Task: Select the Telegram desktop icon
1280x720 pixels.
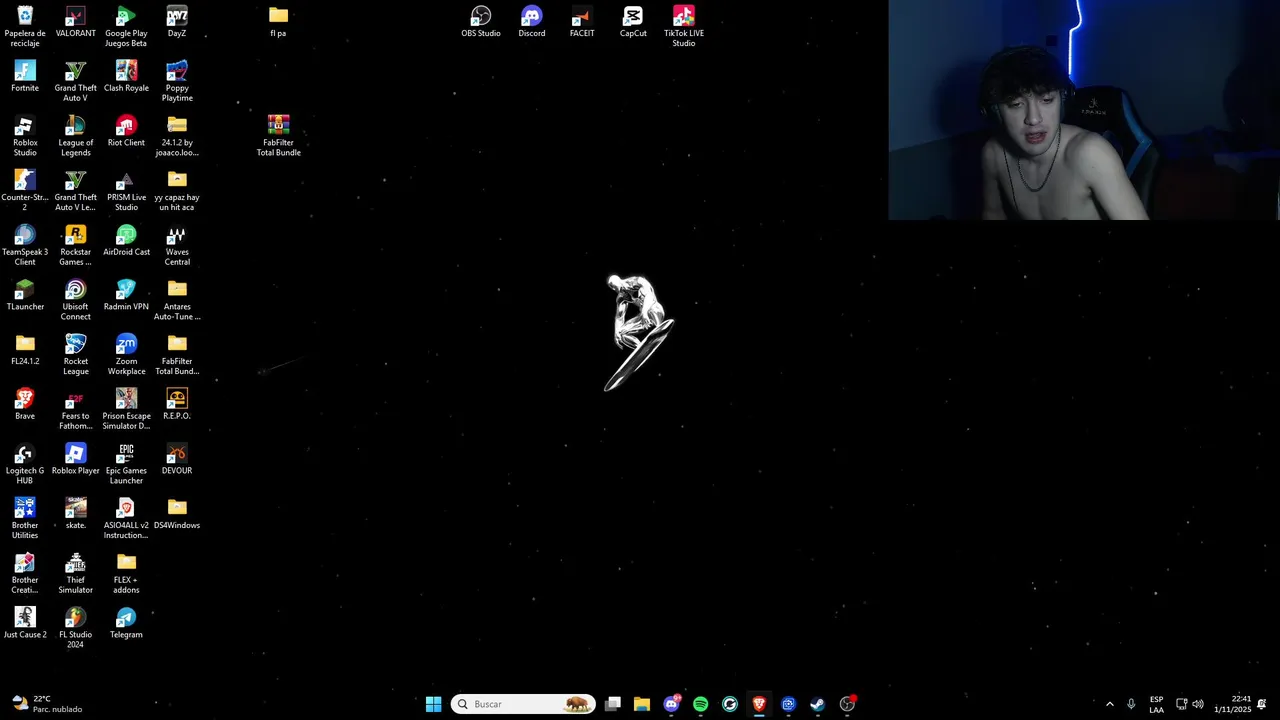Action: [x=126, y=623]
